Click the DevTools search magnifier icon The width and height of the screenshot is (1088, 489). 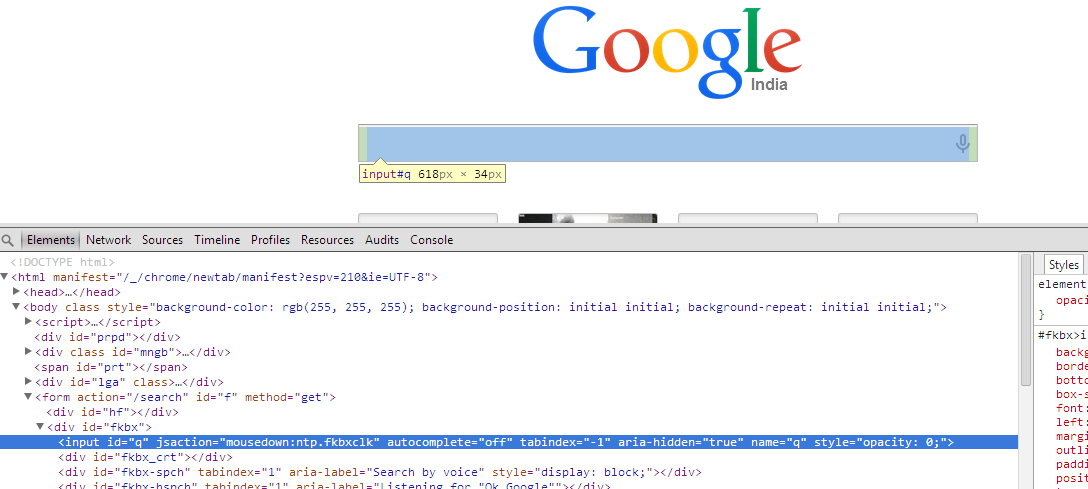pyautogui.click(x=8, y=241)
